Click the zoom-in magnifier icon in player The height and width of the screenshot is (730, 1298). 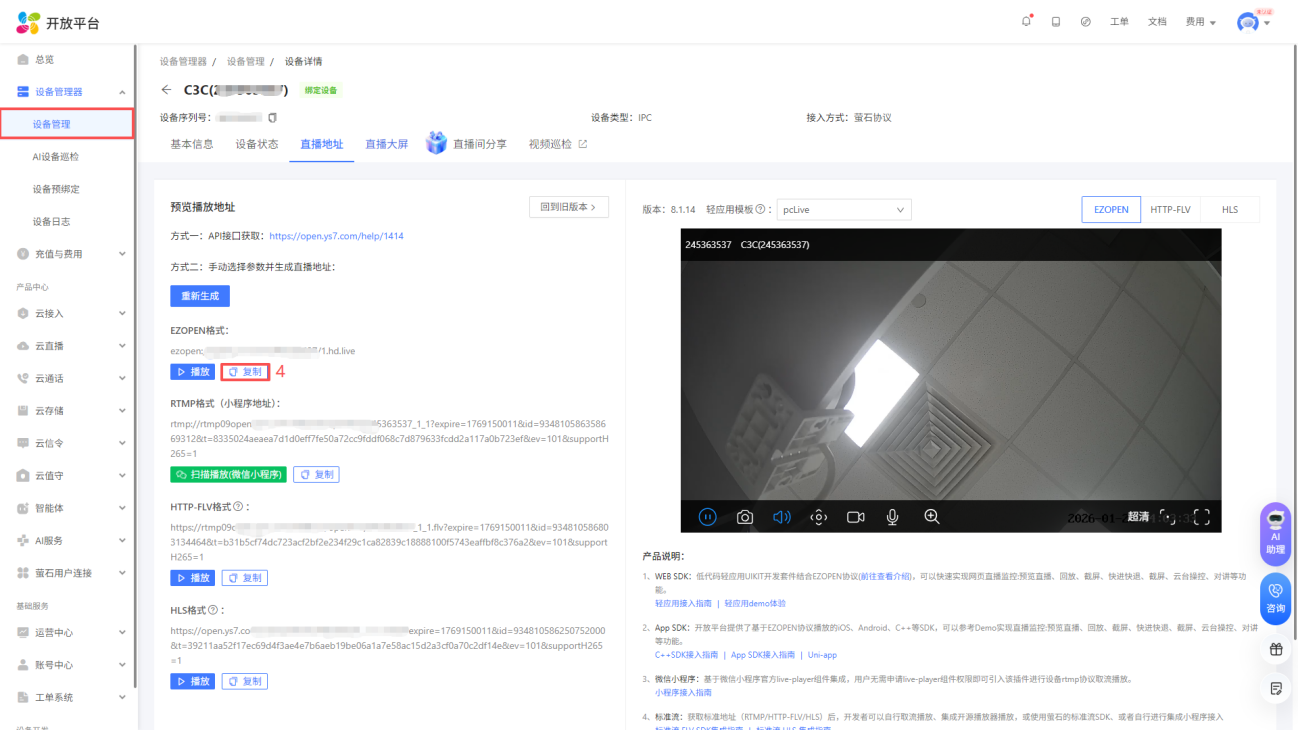(932, 517)
